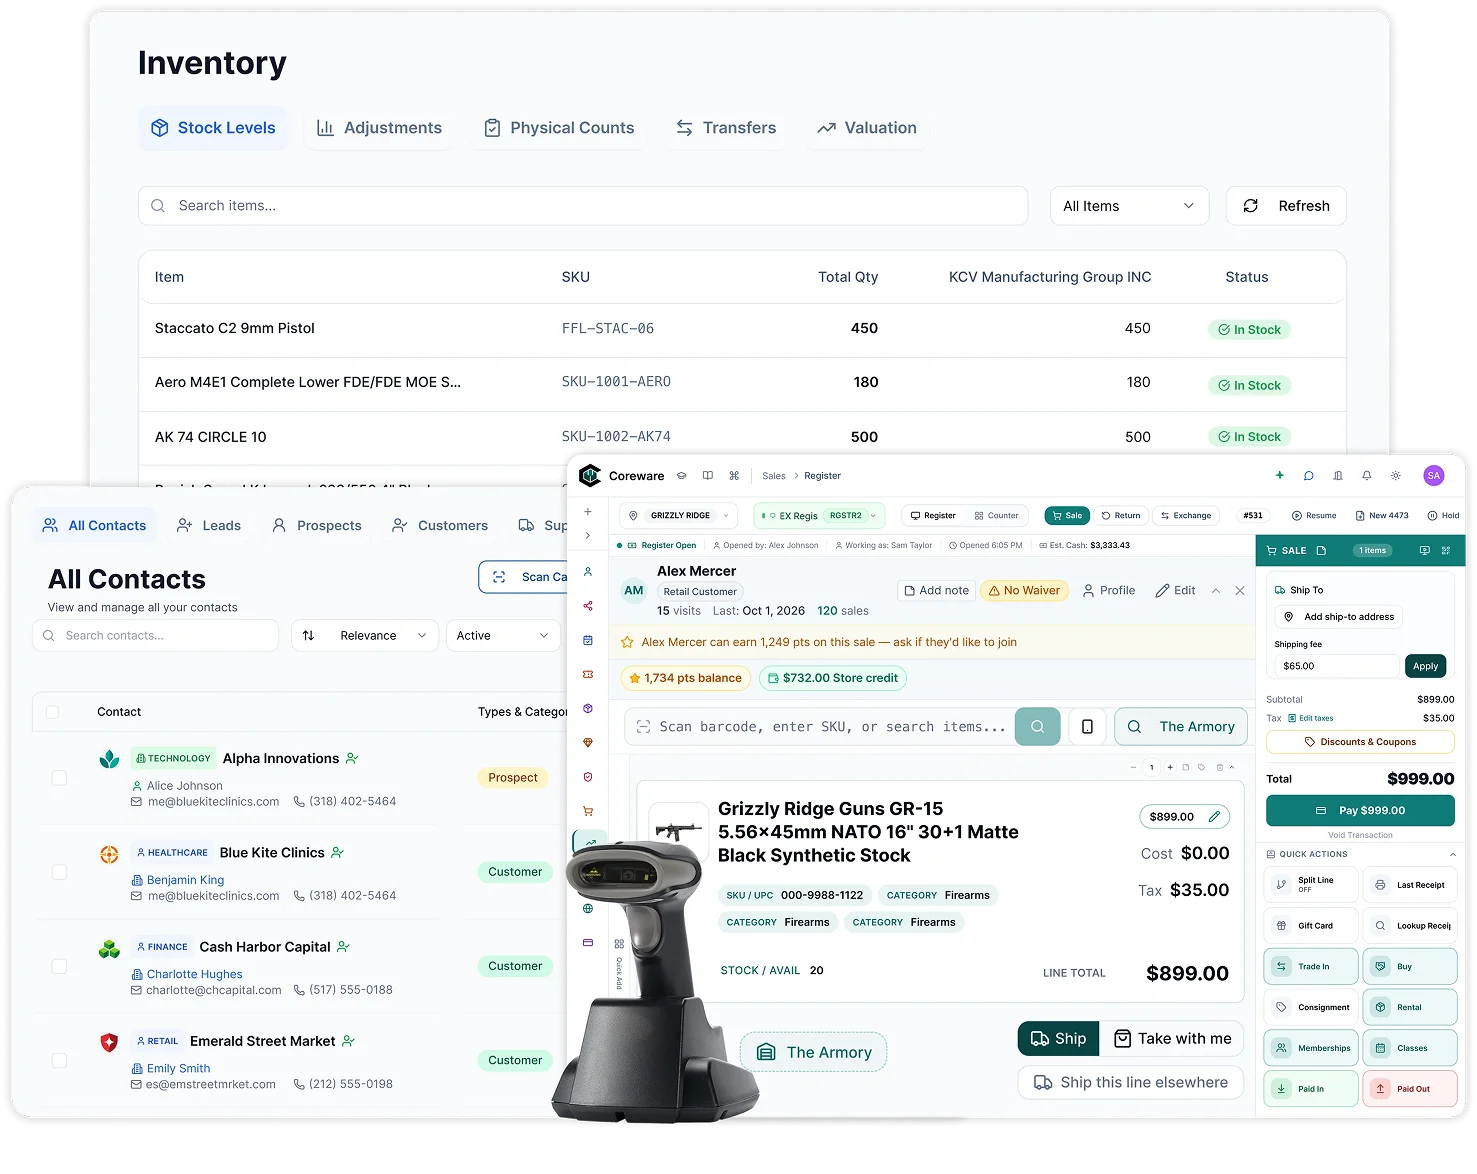
Task: Switch to the Adjustments tab in Inventory
Action: pos(379,128)
